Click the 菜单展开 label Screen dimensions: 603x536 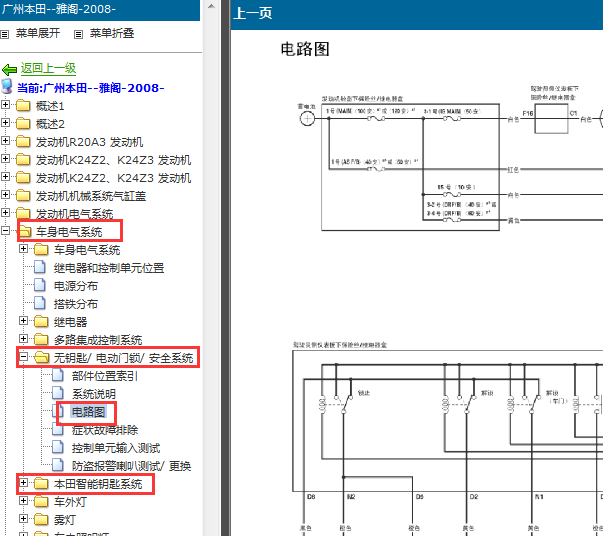tap(38, 33)
